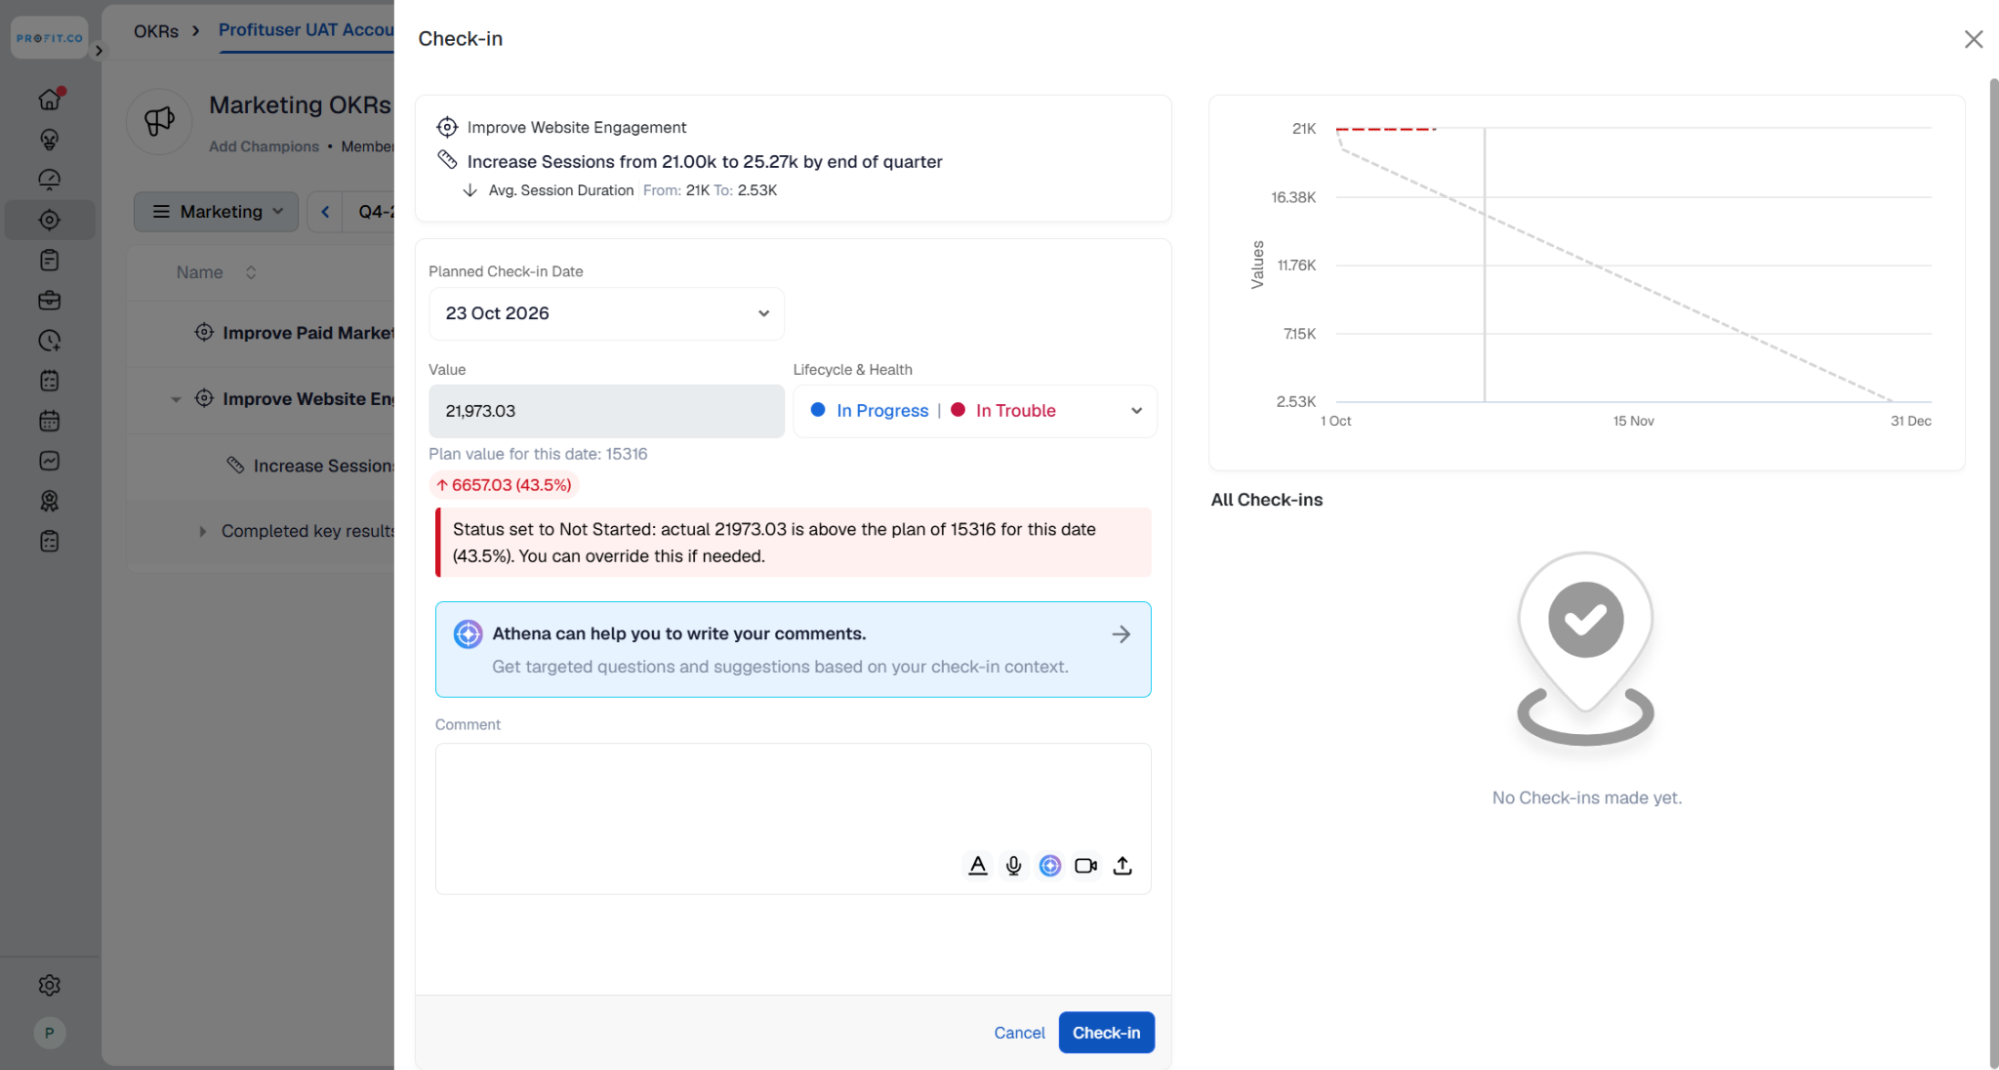The height and width of the screenshot is (1070, 1999).
Task: Click the Add Champions link
Action: tap(264, 146)
